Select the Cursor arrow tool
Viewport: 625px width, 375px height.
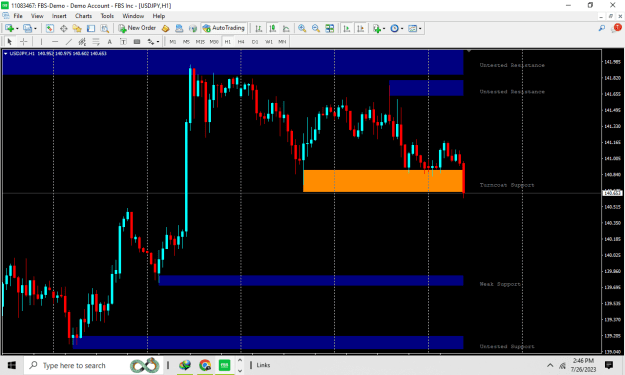tap(10, 41)
